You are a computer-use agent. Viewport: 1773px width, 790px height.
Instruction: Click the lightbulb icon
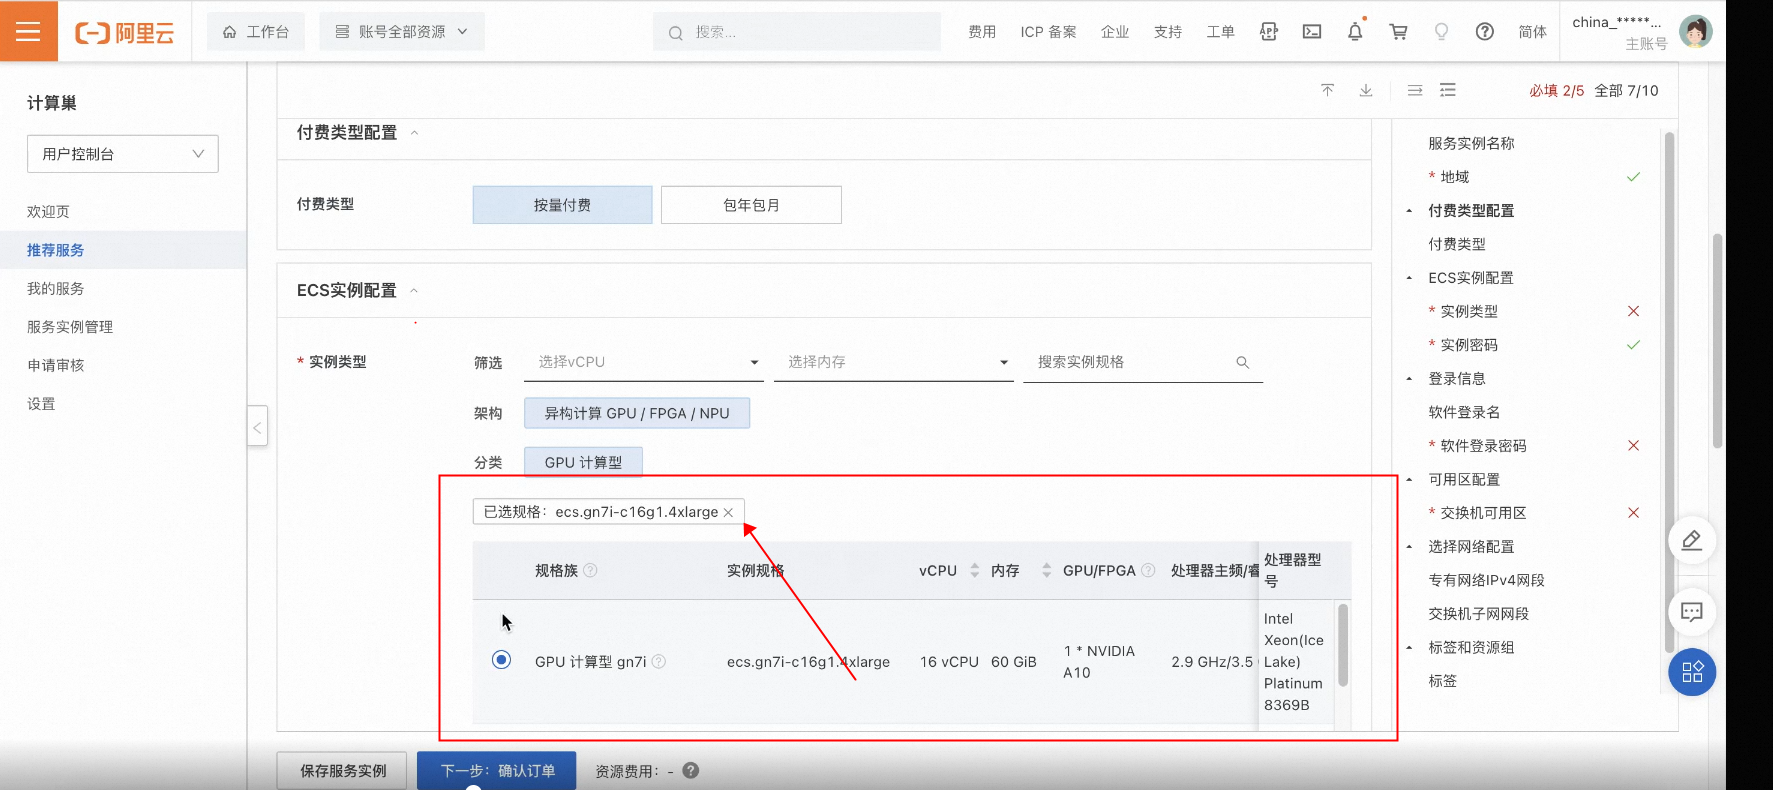[1441, 32]
